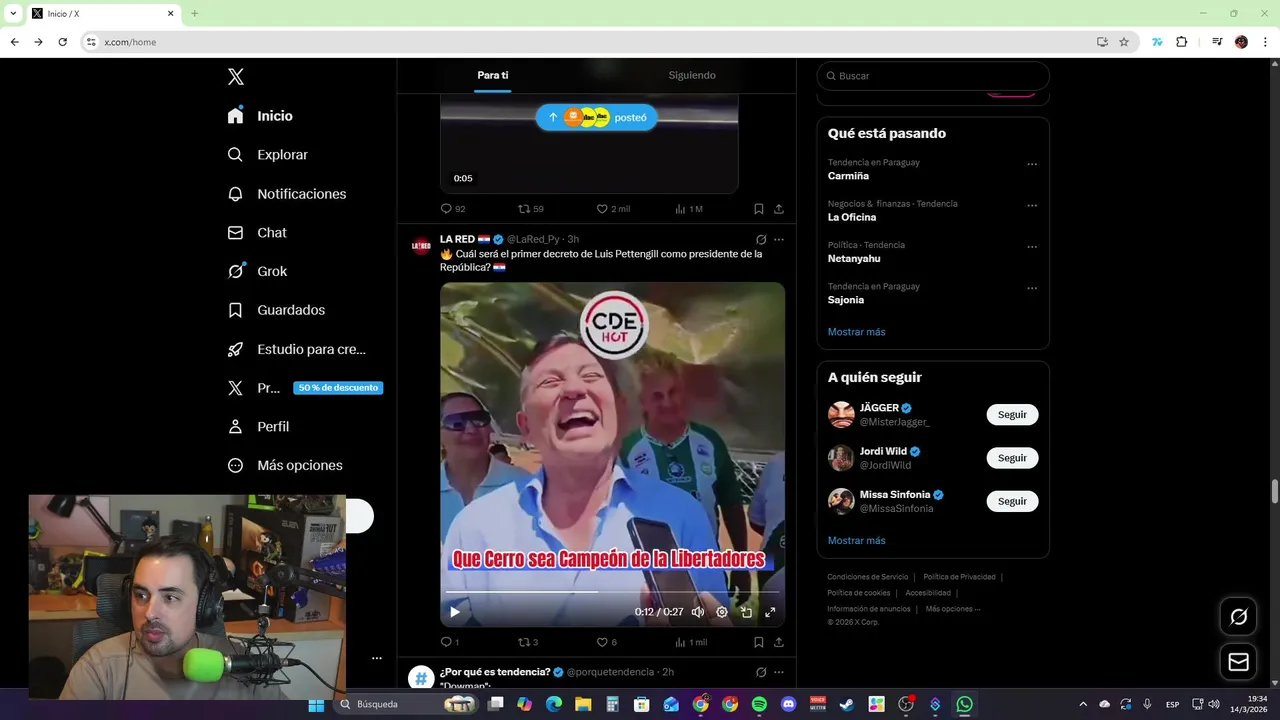Screen dimensions: 1280x720
Task: Show more under A quién seguir
Action: click(856, 541)
